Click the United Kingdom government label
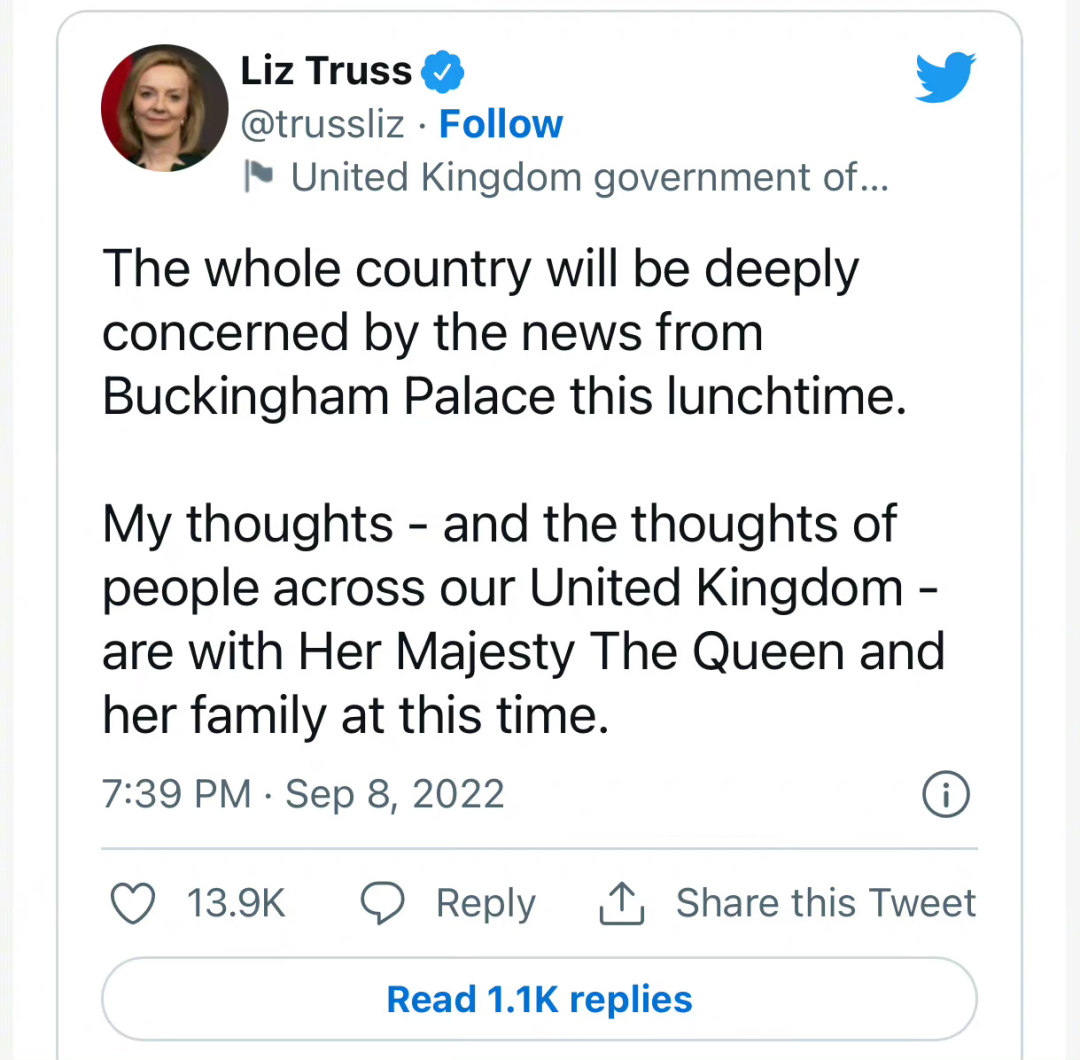The image size is (1080, 1060). coord(589,177)
